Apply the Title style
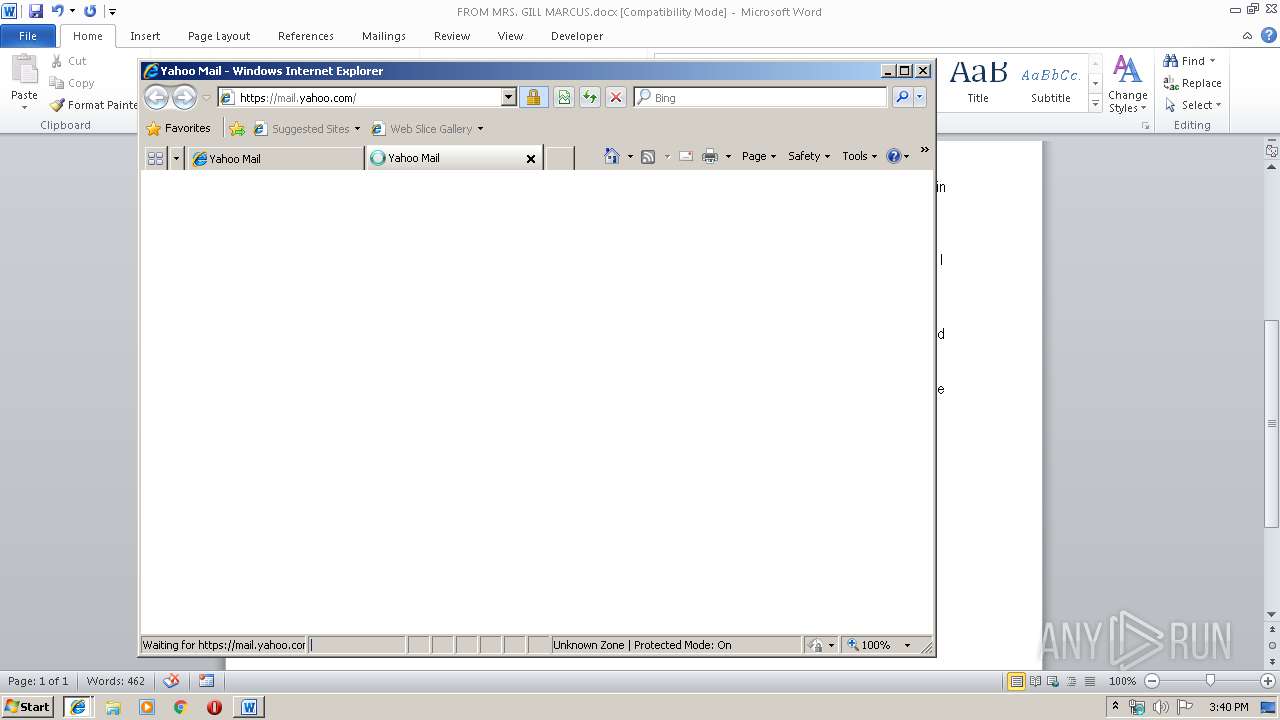This screenshot has height=720, width=1280. (x=978, y=82)
